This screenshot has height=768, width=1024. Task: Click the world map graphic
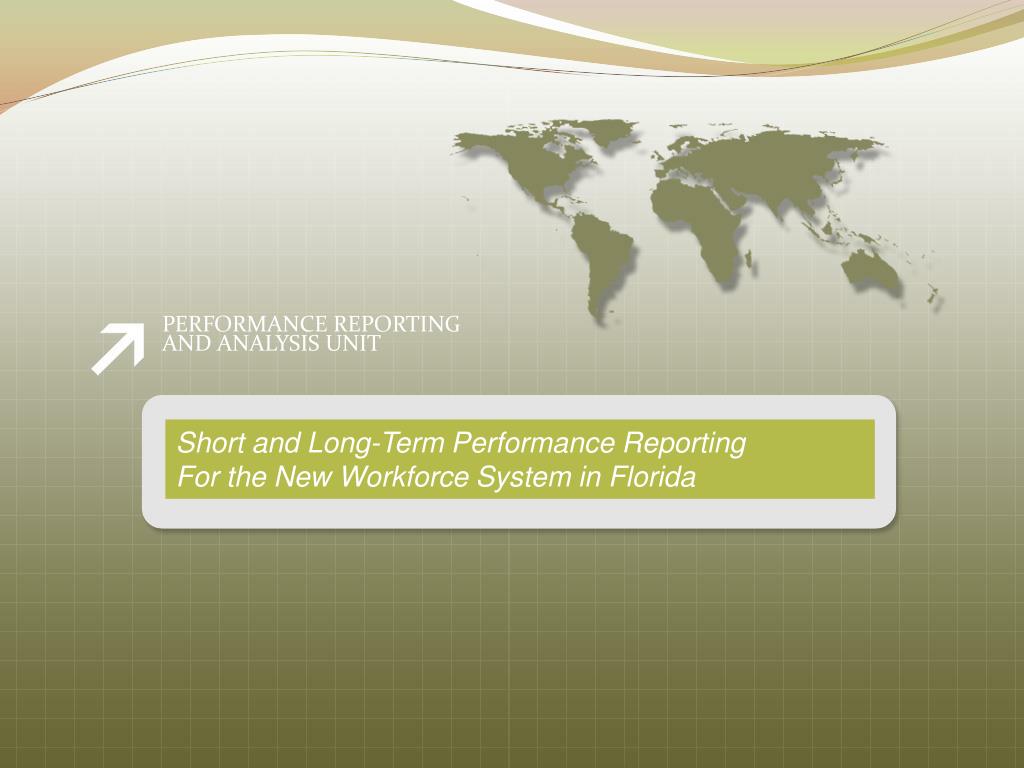tap(697, 222)
